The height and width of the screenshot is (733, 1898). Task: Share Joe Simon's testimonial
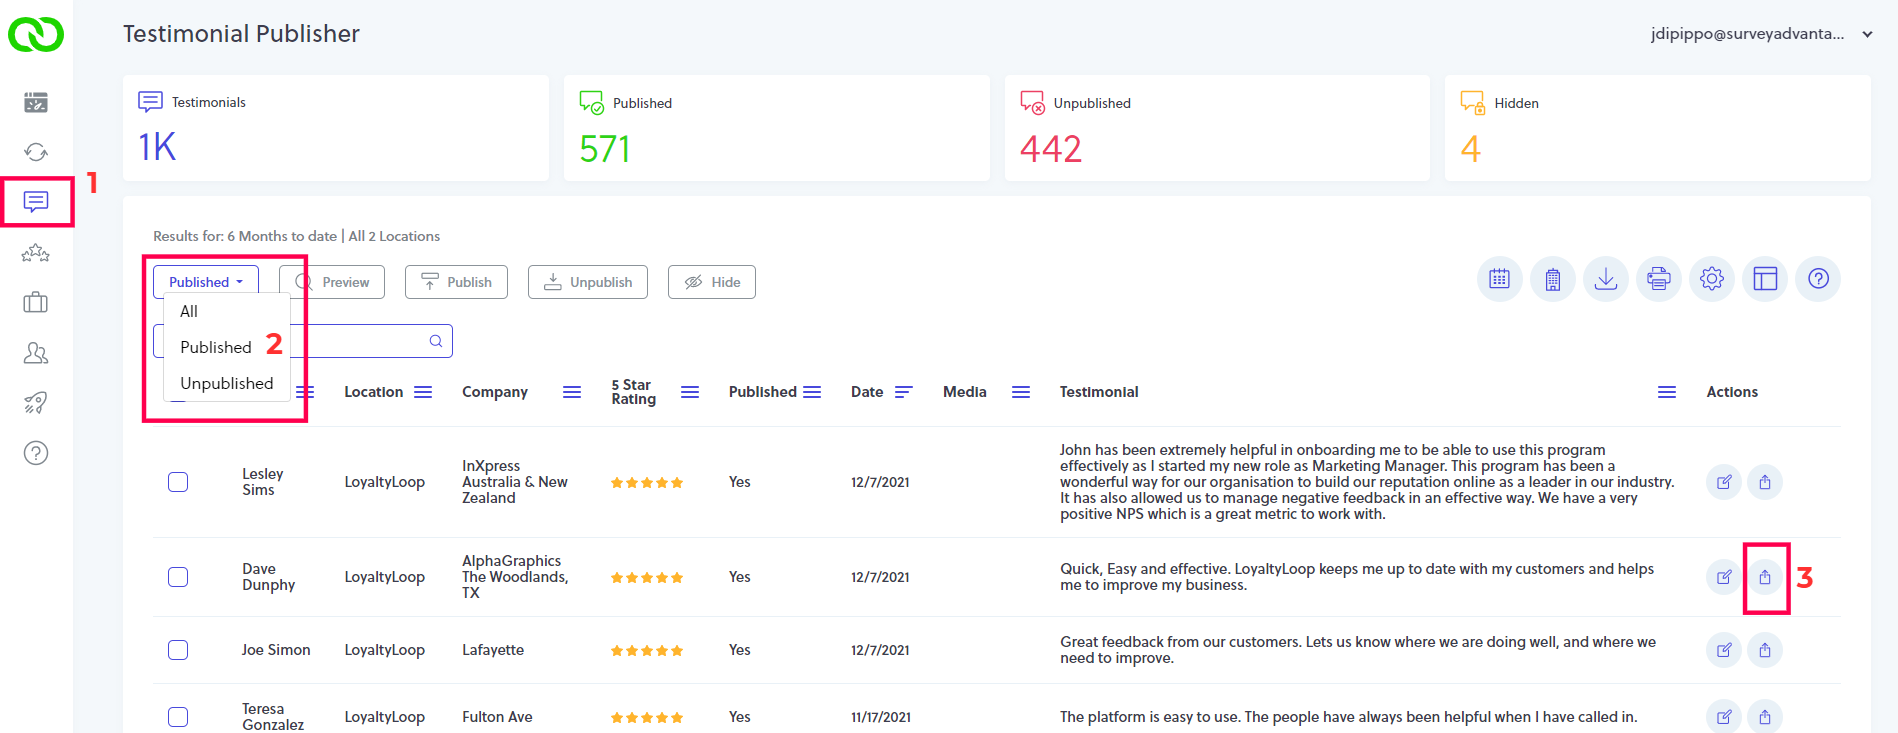1765,650
